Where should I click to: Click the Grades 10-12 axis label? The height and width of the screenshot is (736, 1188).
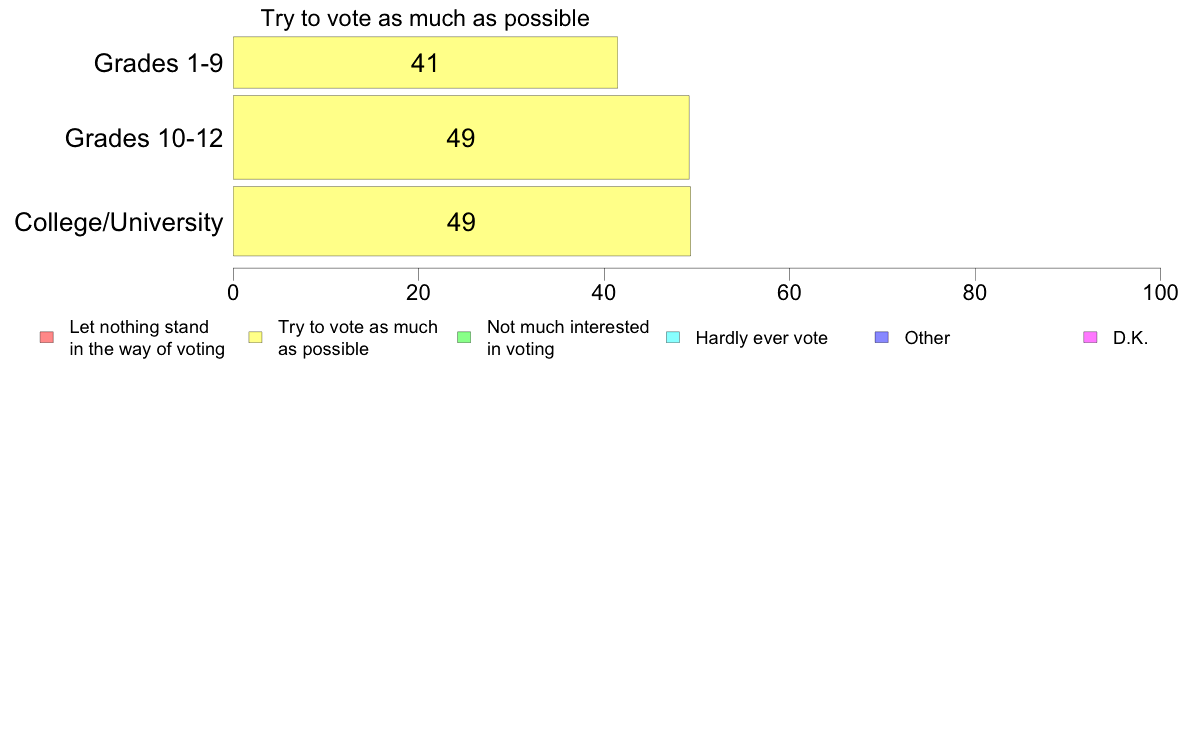(144, 138)
